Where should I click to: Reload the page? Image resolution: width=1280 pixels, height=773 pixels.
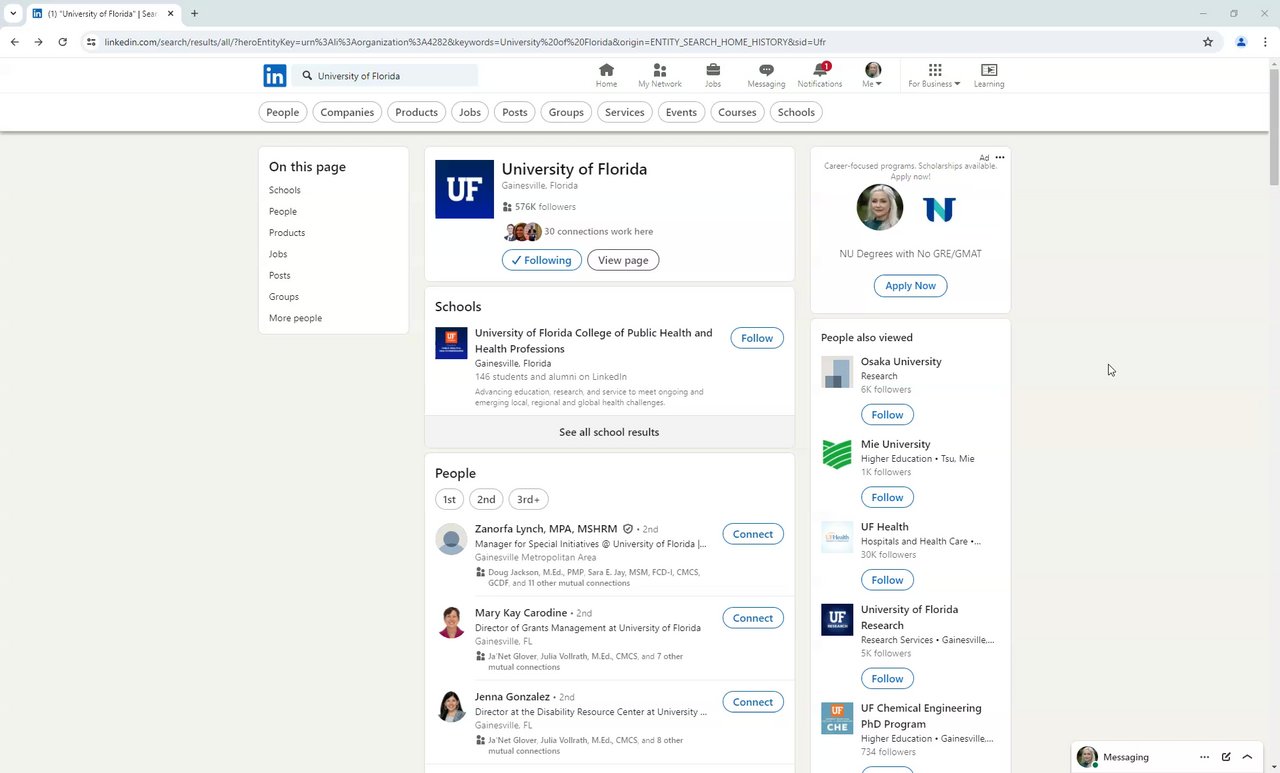click(x=62, y=42)
